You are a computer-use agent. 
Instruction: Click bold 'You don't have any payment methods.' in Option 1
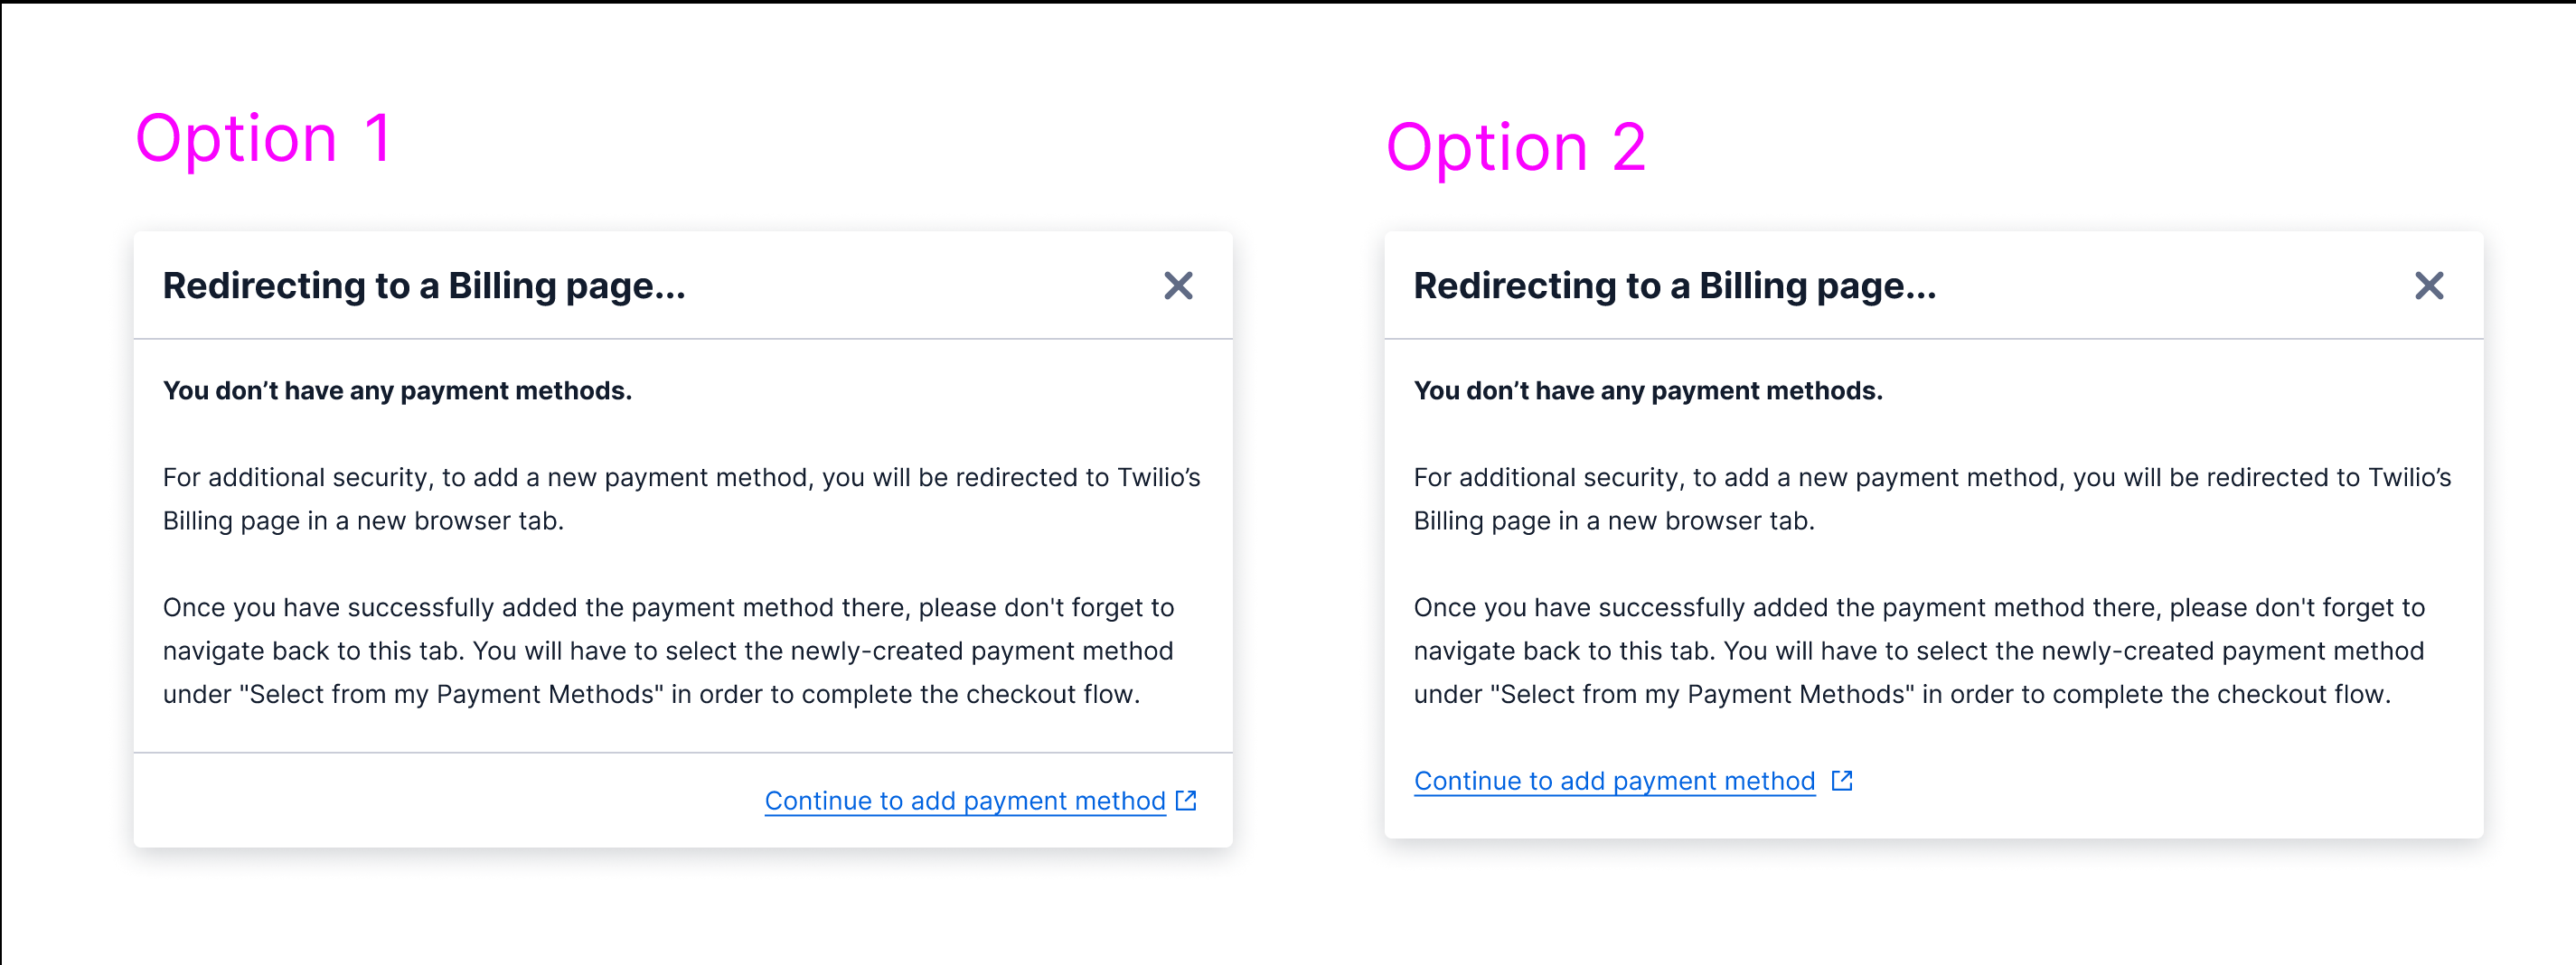click(x=397, y=391)
